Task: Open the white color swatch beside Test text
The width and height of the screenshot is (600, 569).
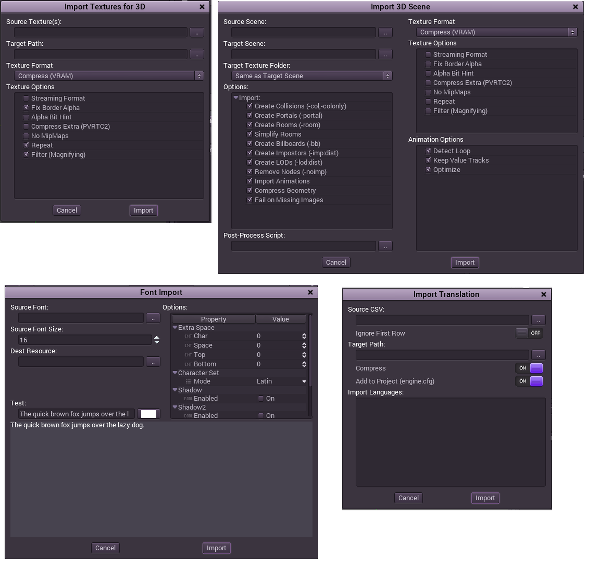Action: click(x=148, y=413)
